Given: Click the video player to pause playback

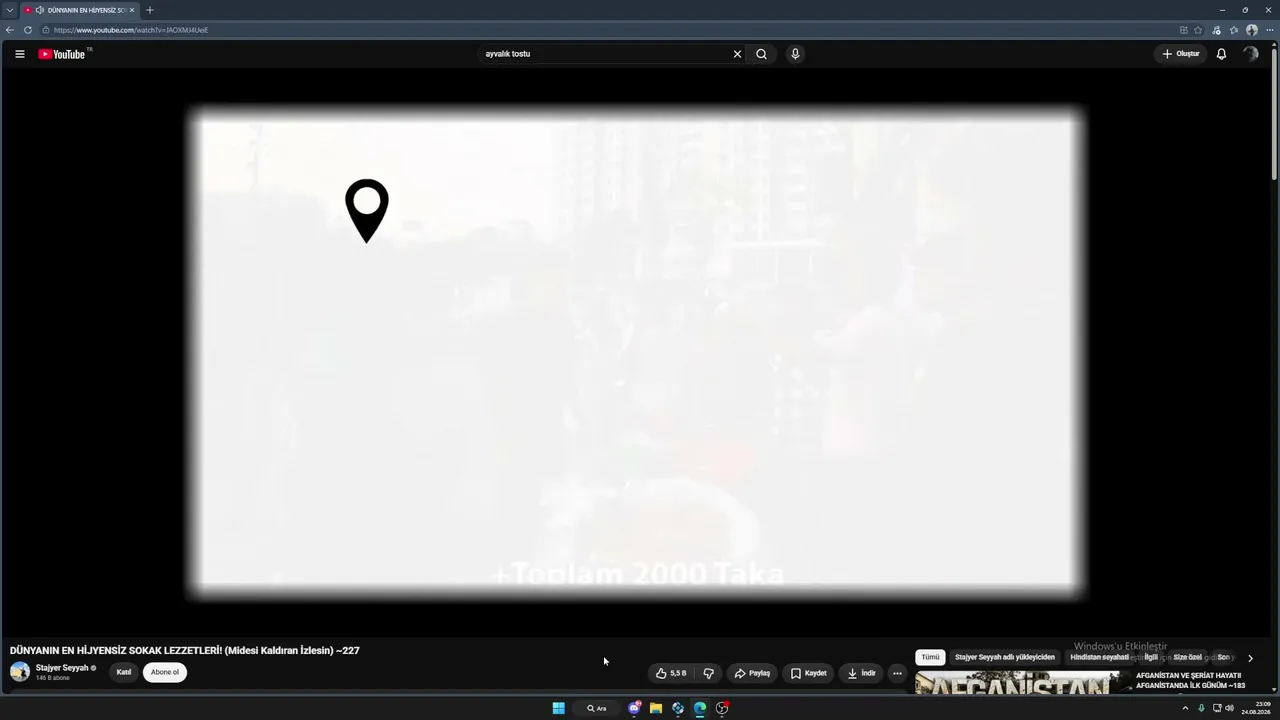Looking at the screenshot, I should click(x=636, y=352).
